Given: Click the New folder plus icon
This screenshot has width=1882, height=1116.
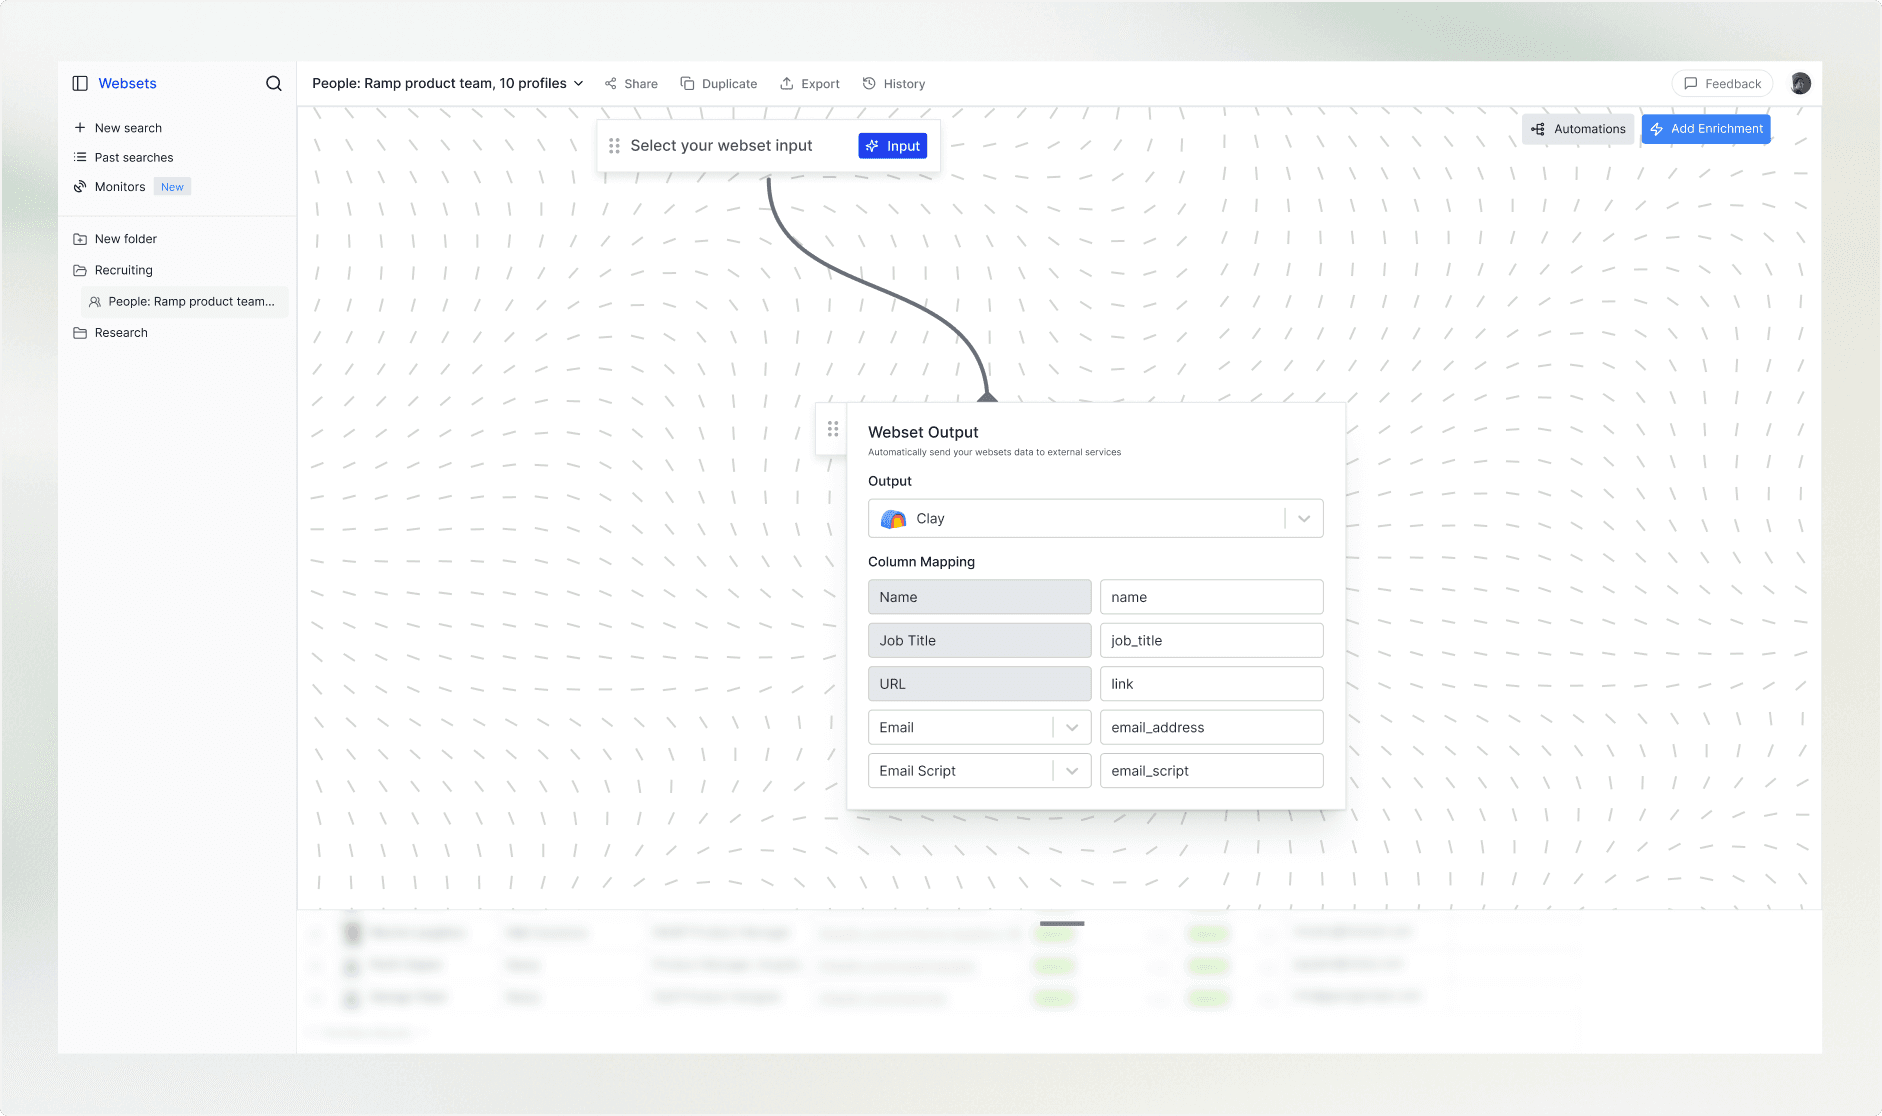Looking at the screenshot, I should (80, 239).
